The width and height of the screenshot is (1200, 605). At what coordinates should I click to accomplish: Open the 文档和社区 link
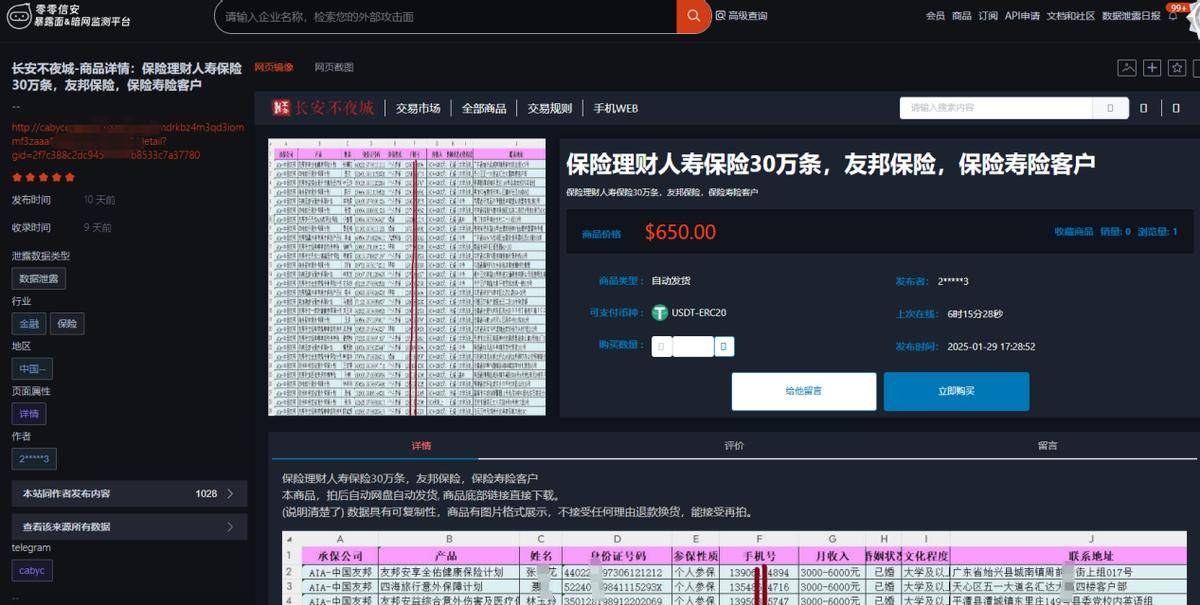1071,16
